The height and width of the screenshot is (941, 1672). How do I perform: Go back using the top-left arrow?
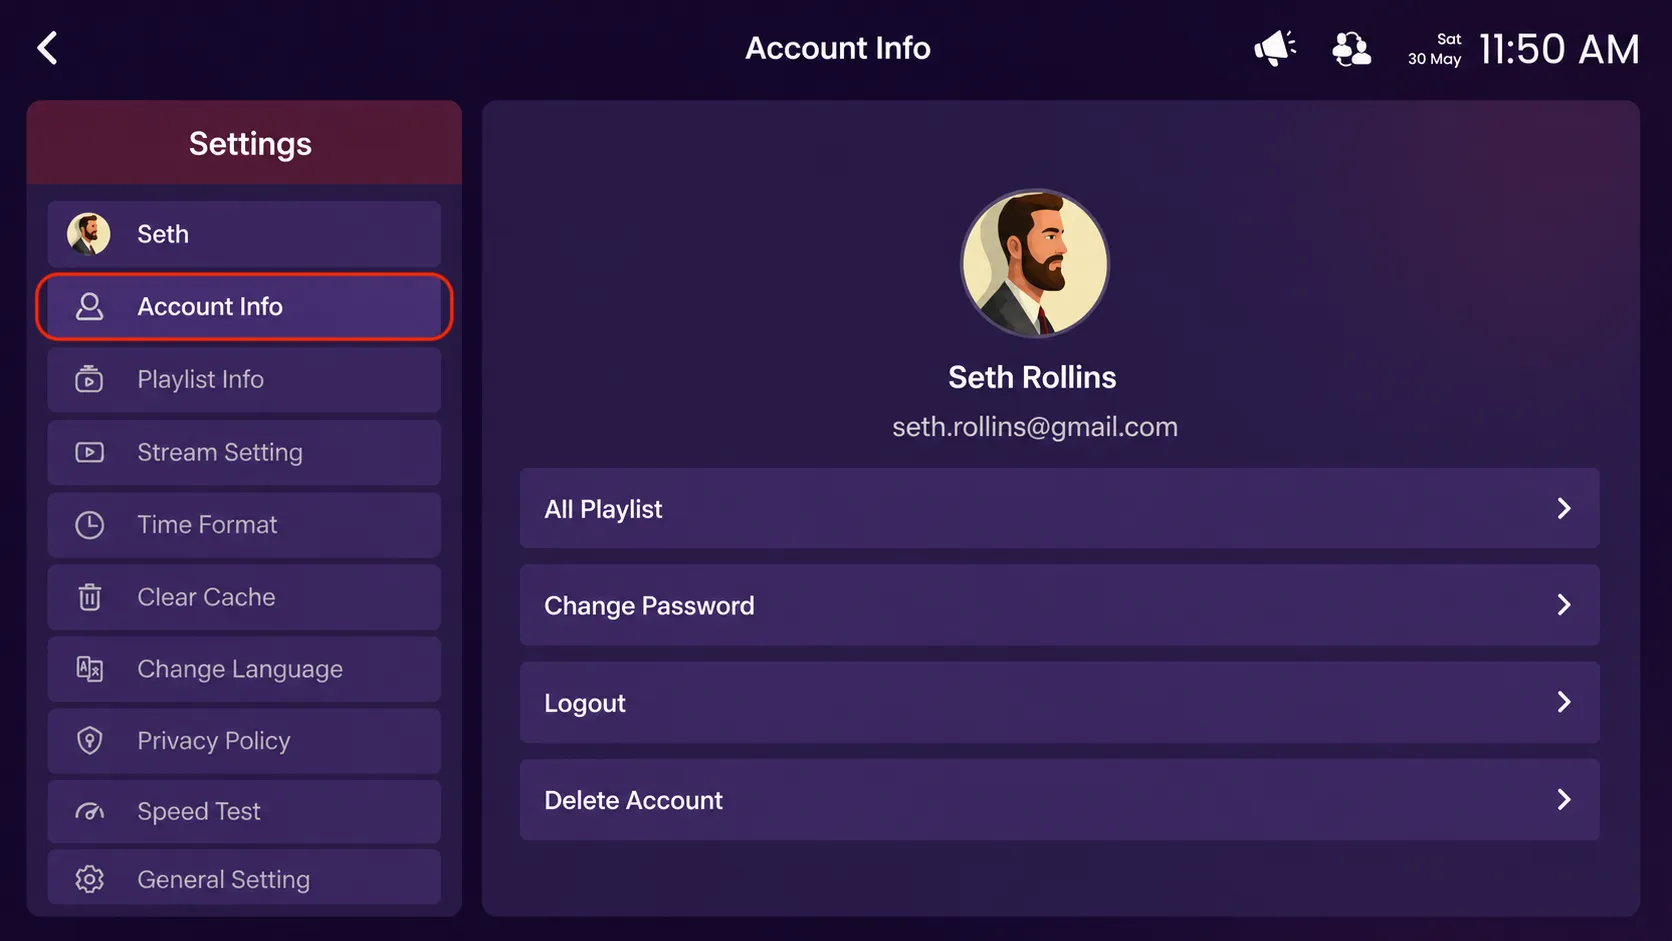(47, 48)
